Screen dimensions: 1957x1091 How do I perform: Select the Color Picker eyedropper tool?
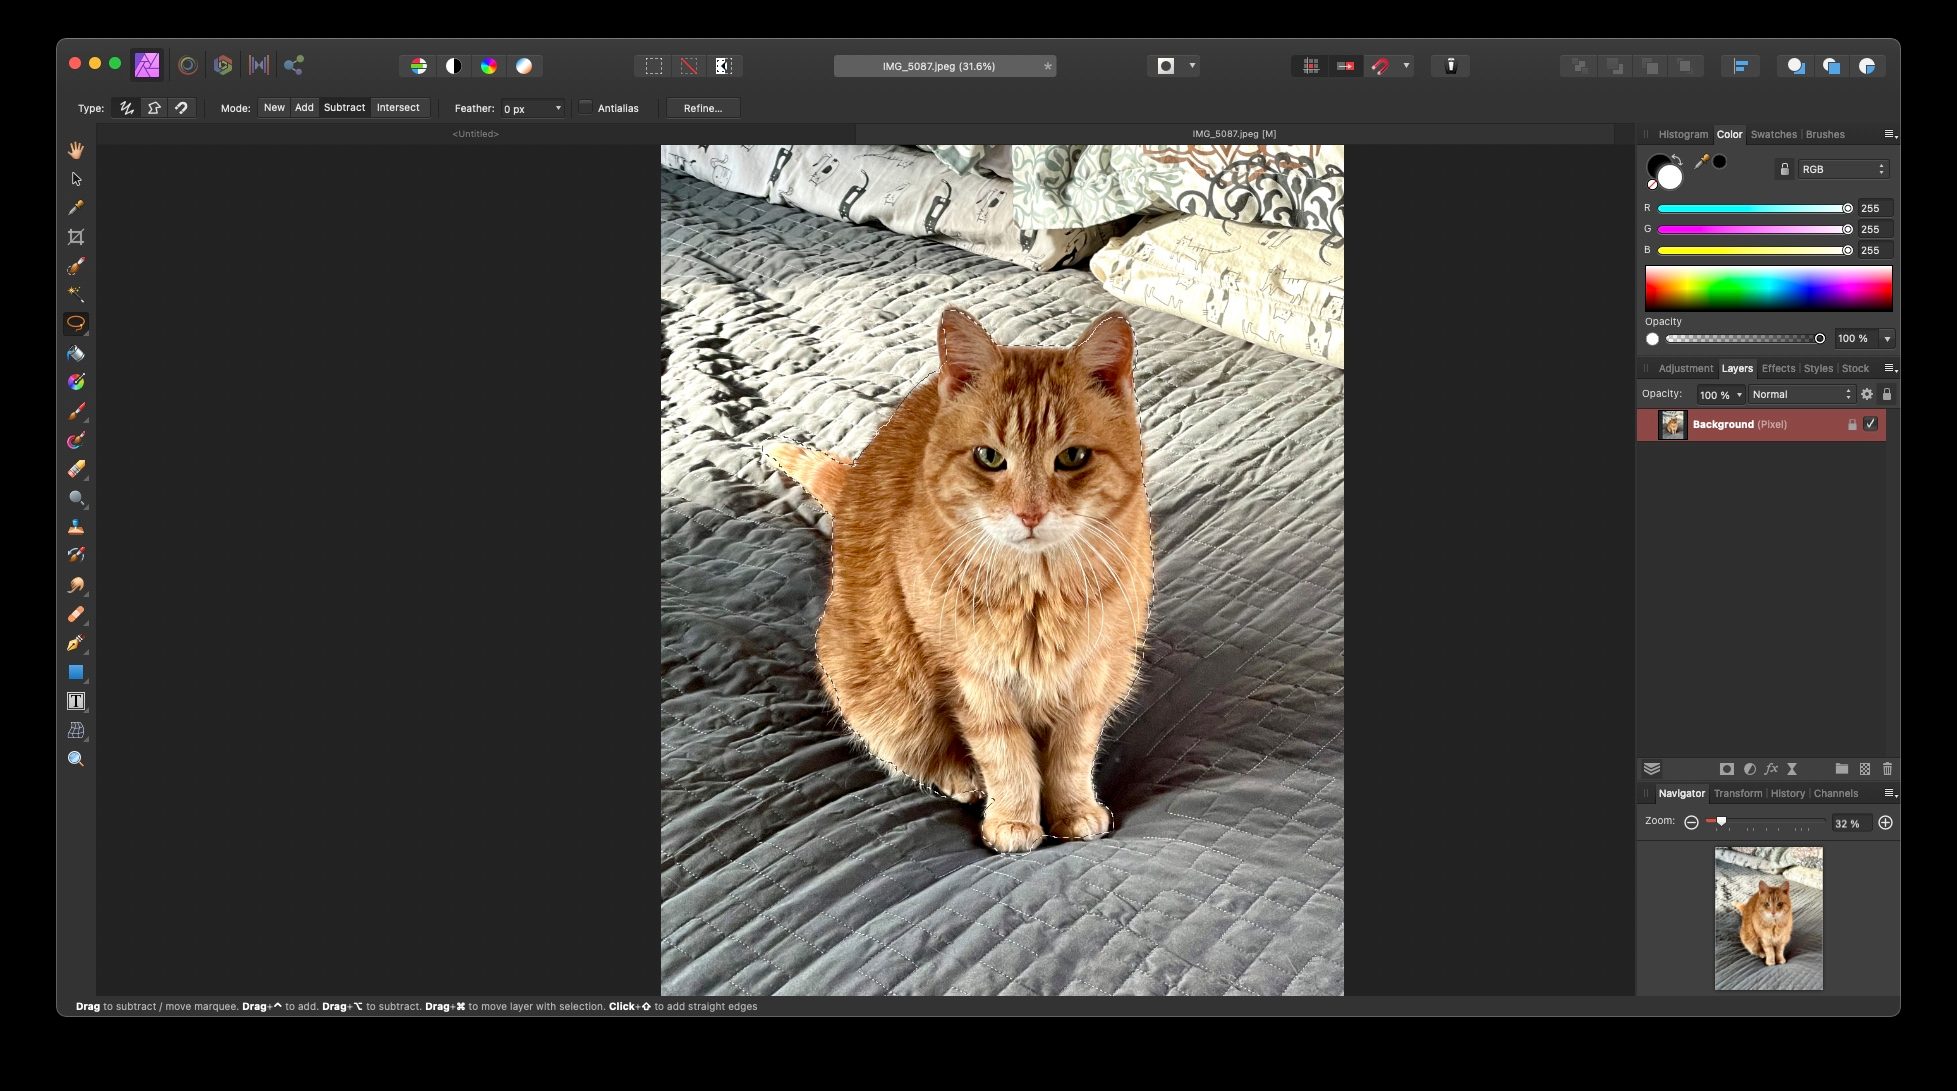[76, 208]
